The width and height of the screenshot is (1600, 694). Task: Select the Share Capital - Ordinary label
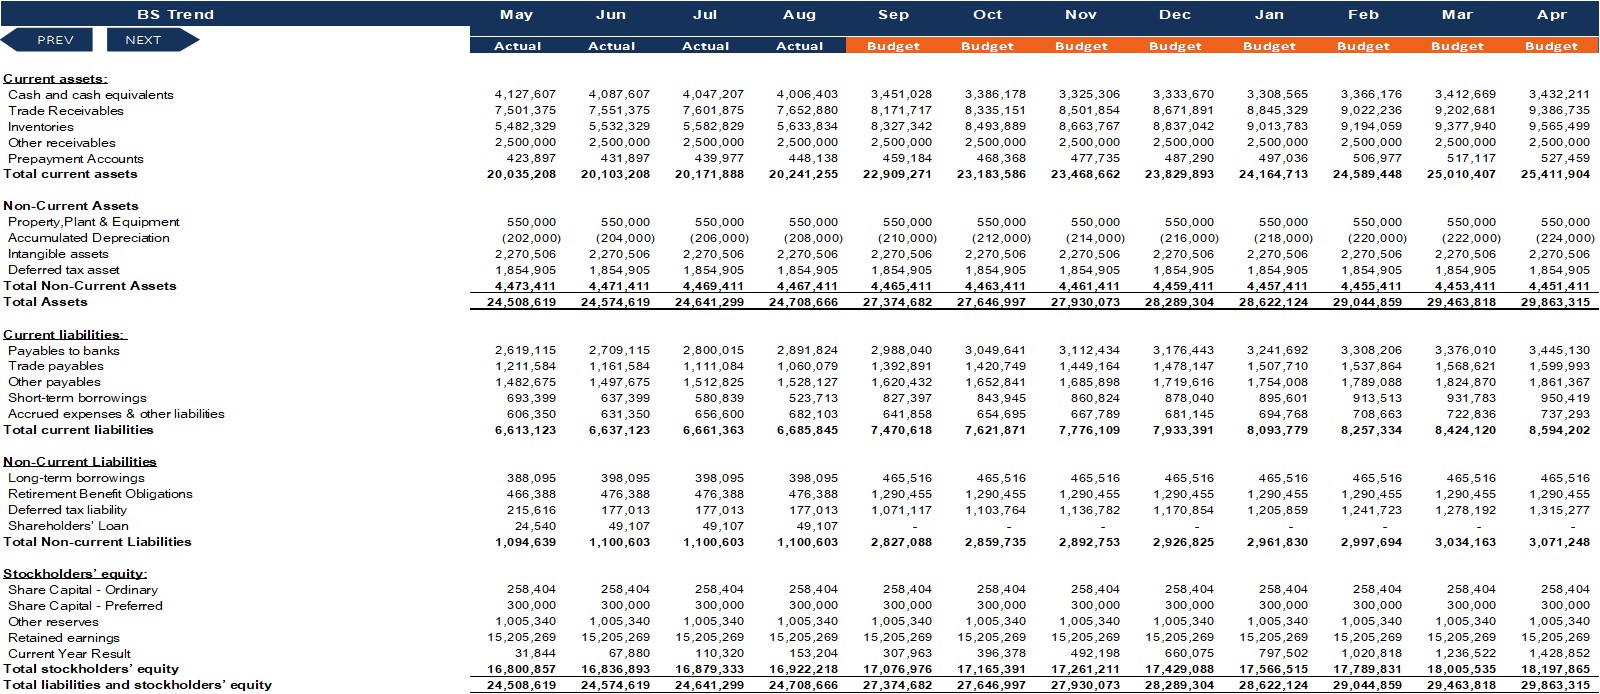pos(83,589)
